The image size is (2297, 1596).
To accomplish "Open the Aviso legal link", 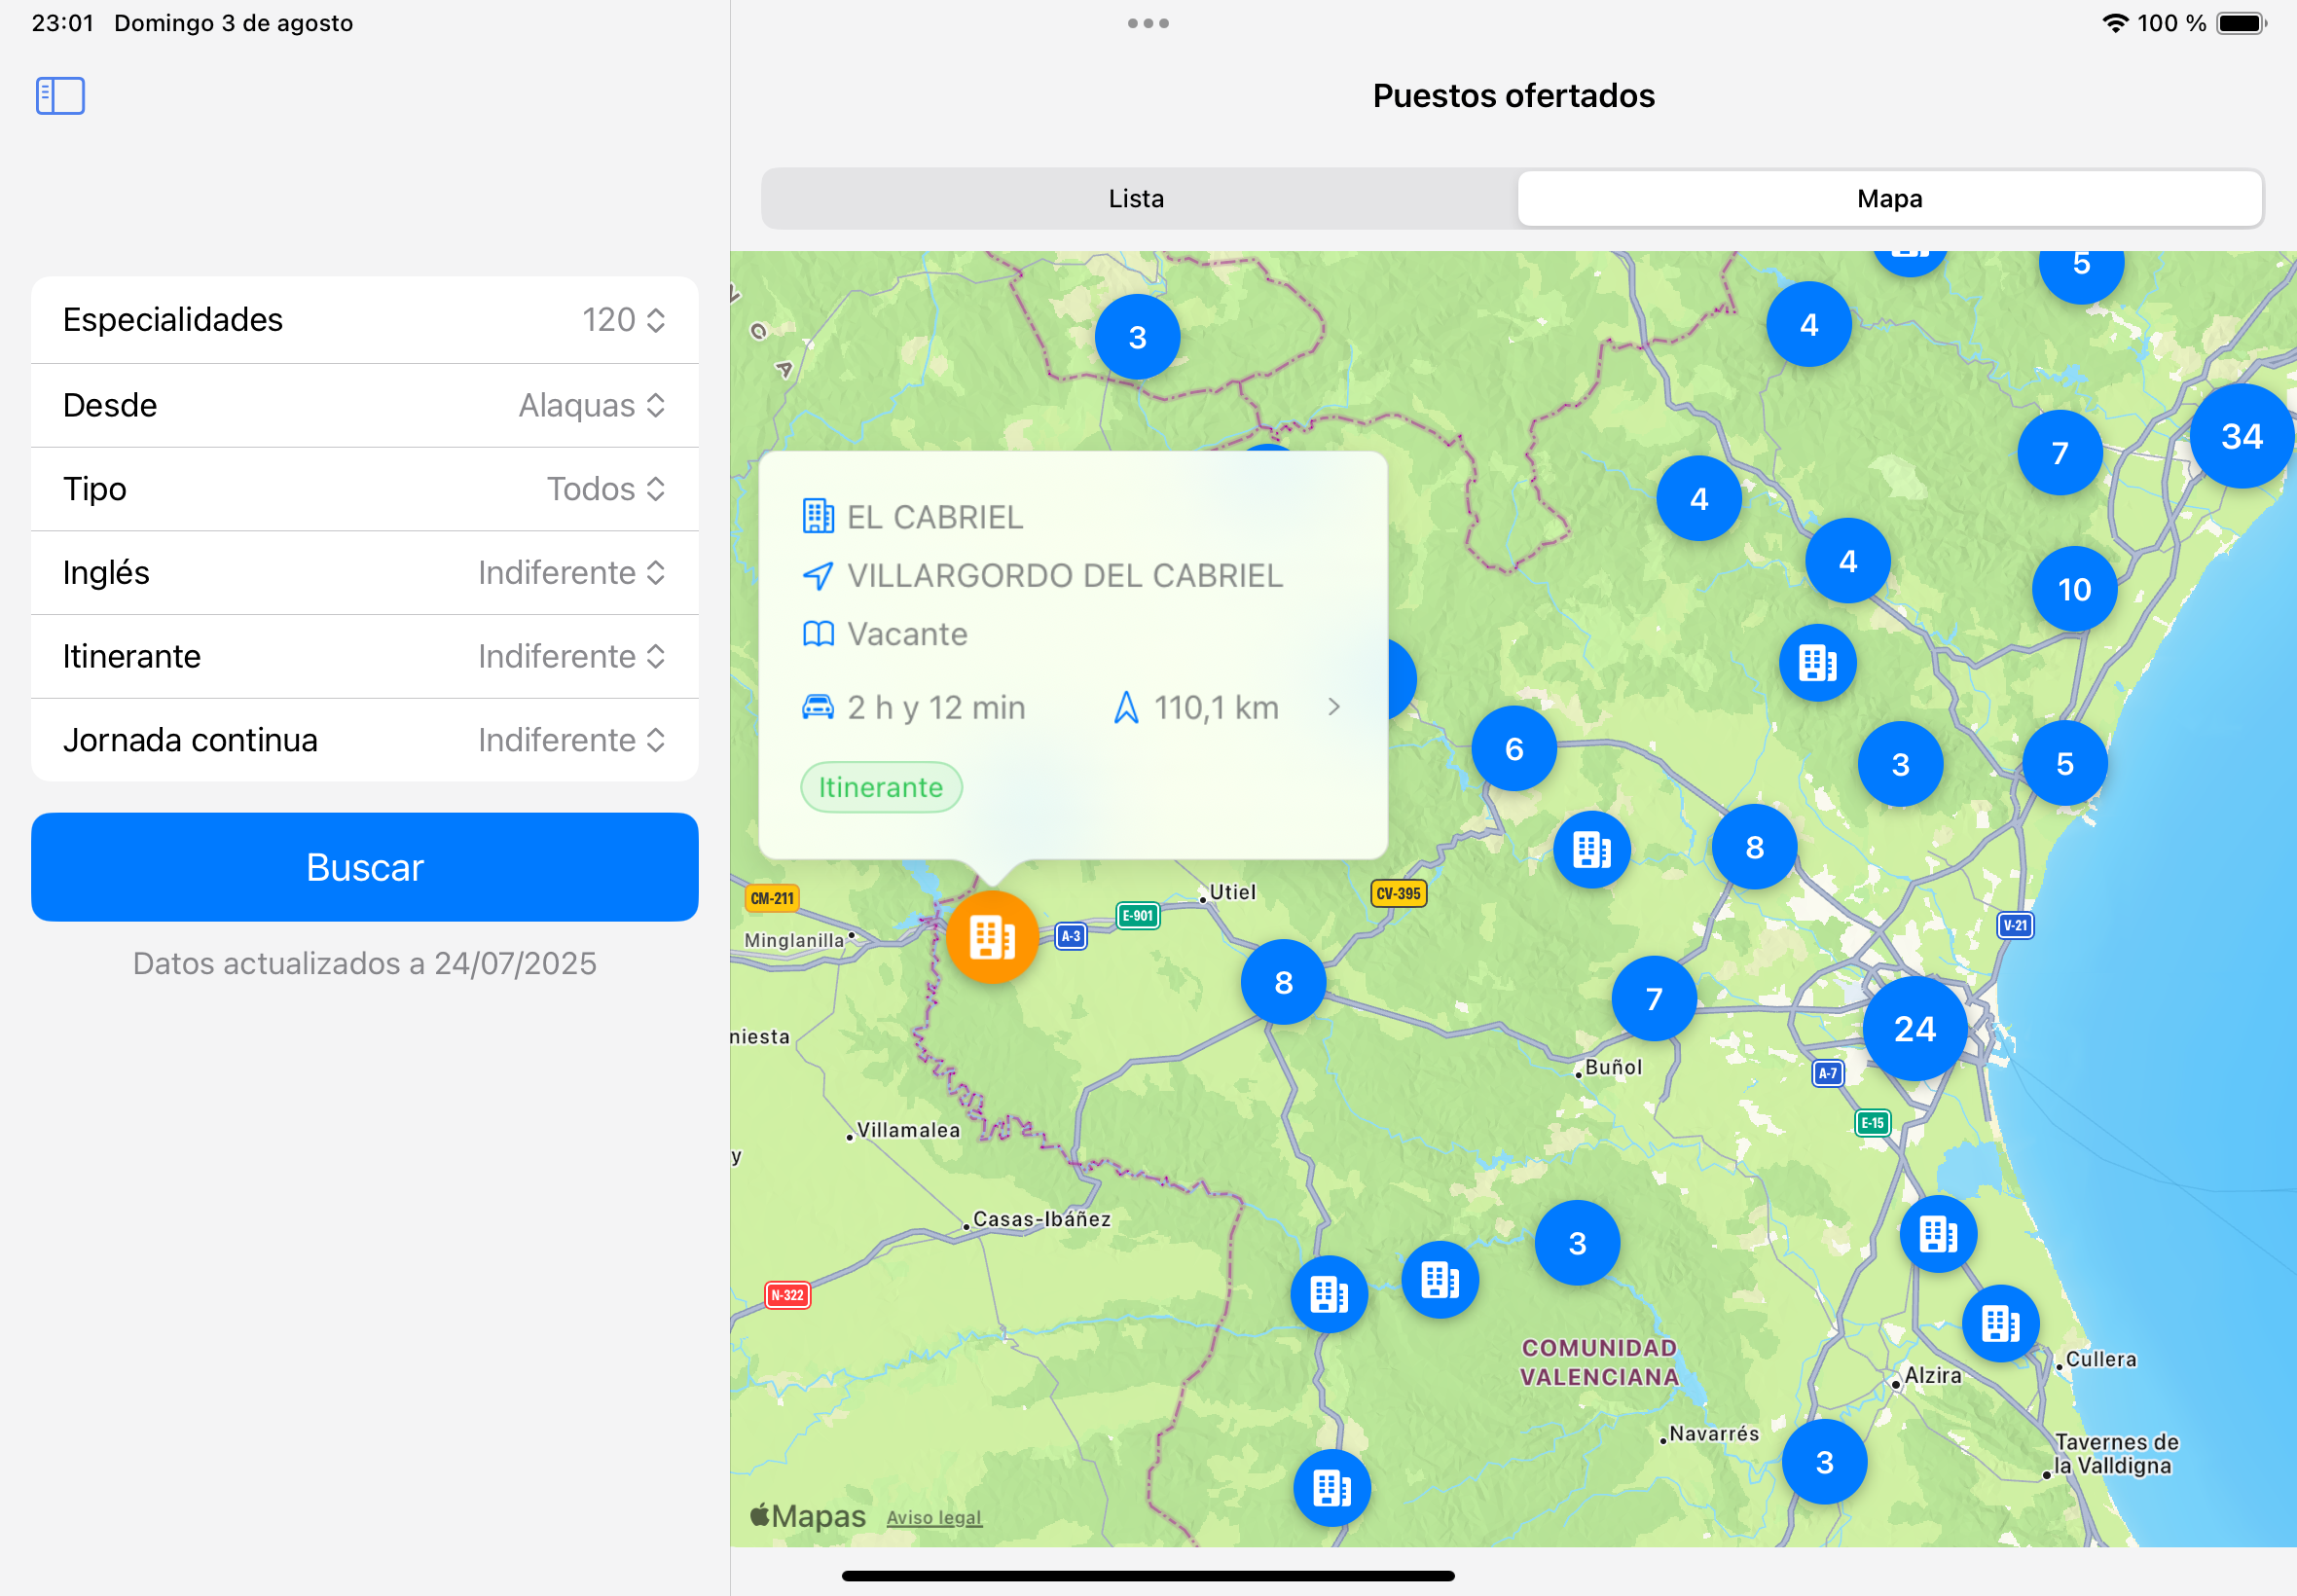I will coord(934,1516).
